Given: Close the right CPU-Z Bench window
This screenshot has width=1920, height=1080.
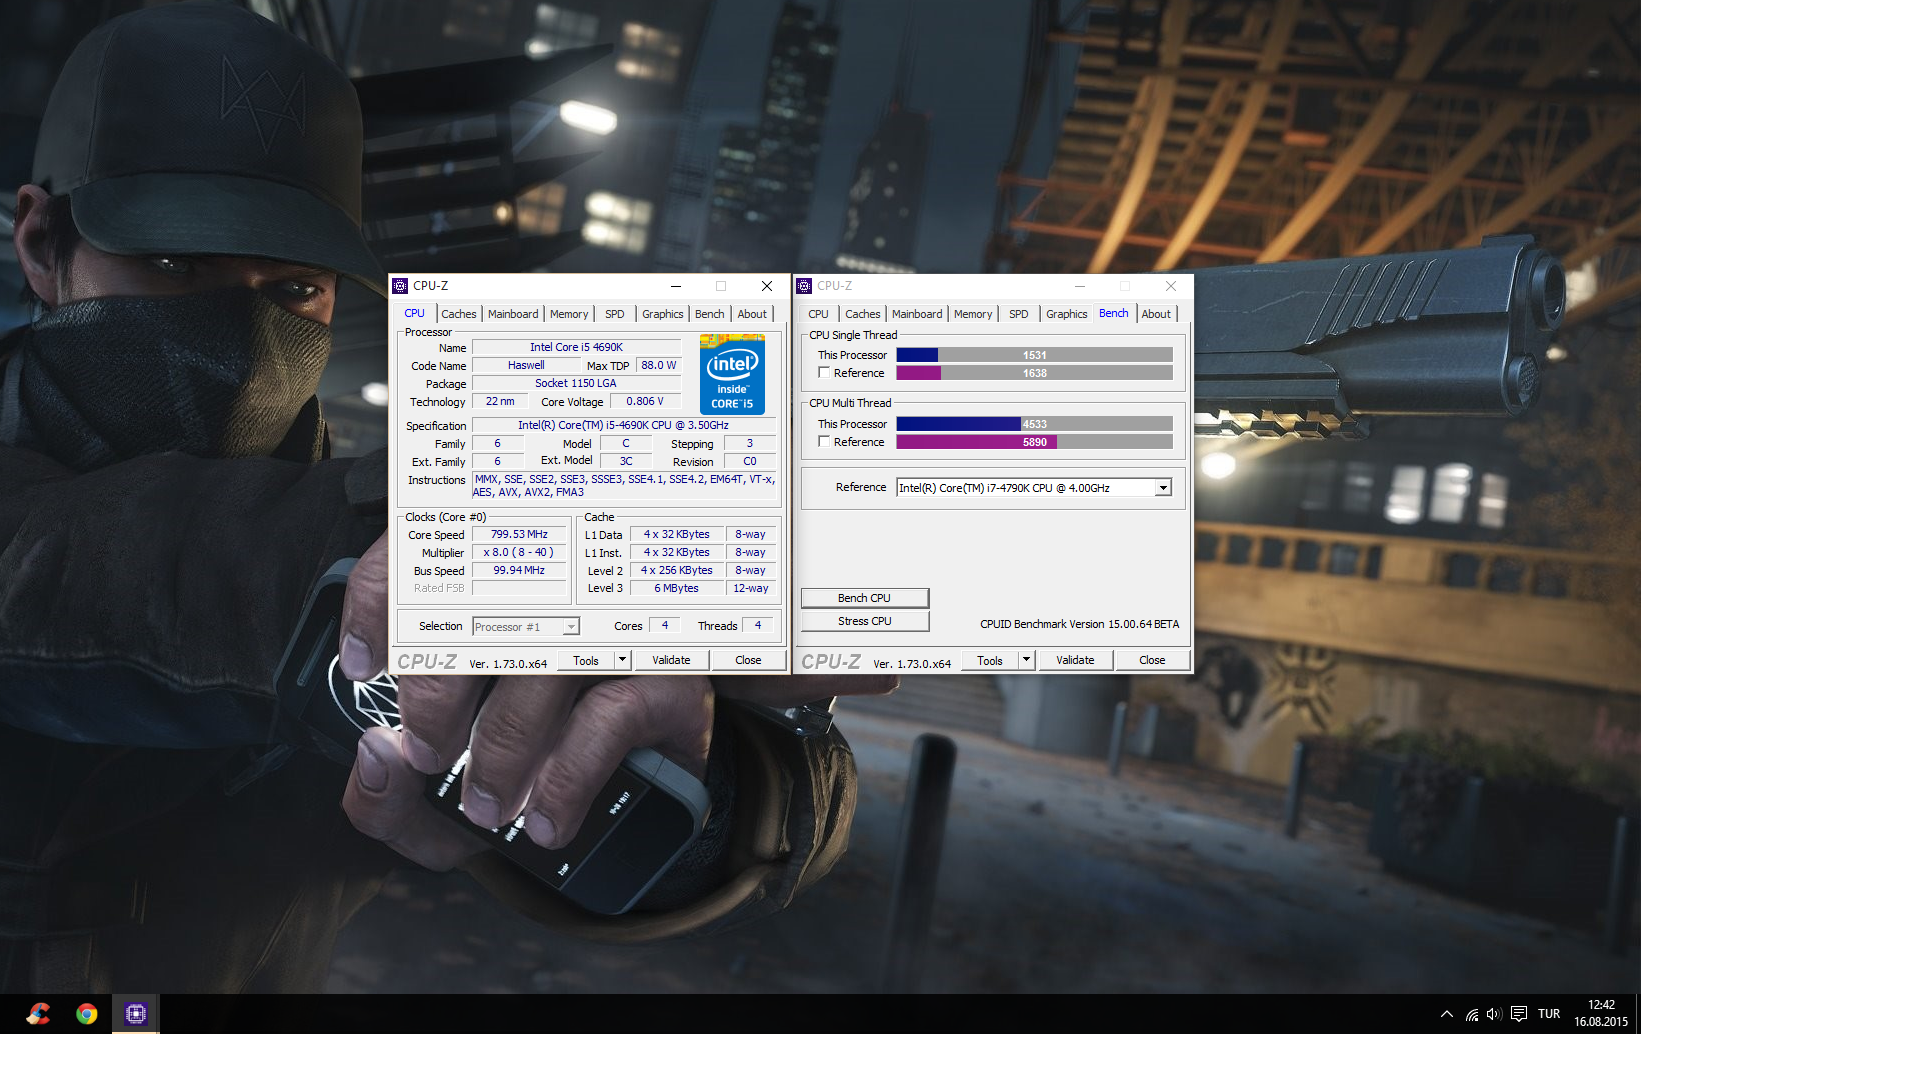Looking at the screenshot, I should click(1171, 286).
